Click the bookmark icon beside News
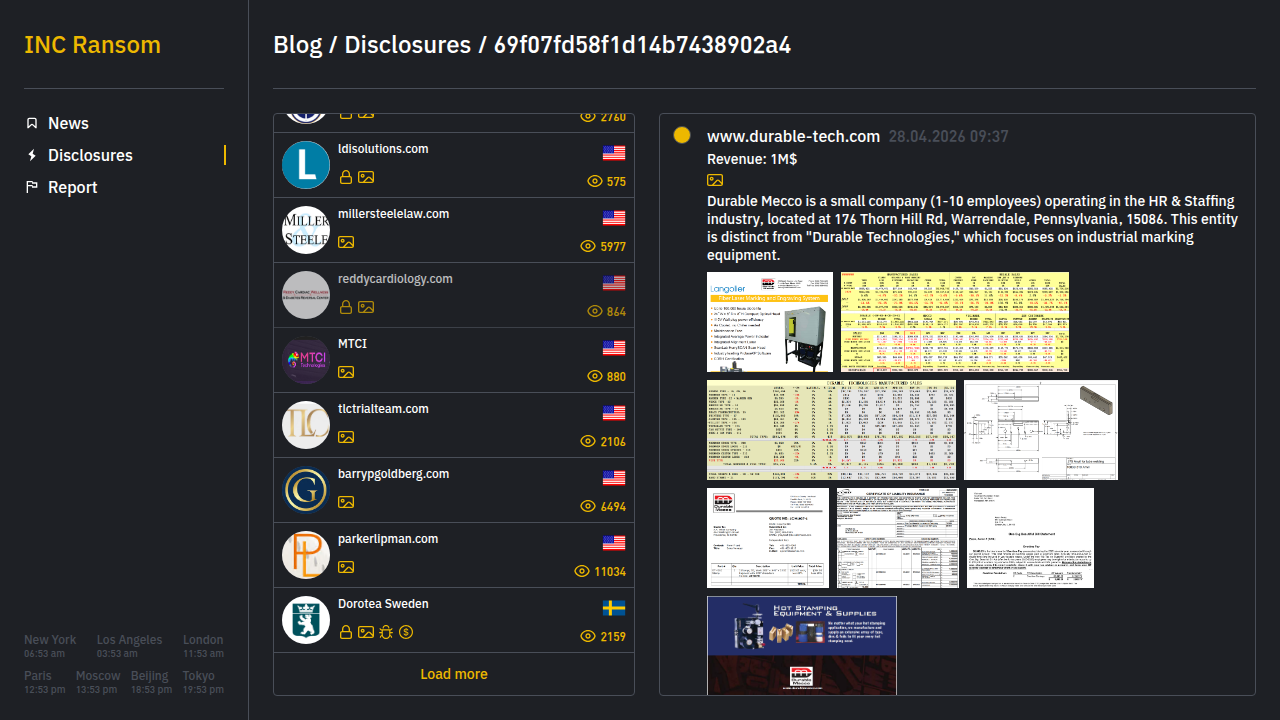Screen dimensions: 1280x720 (x=32, y=123)
